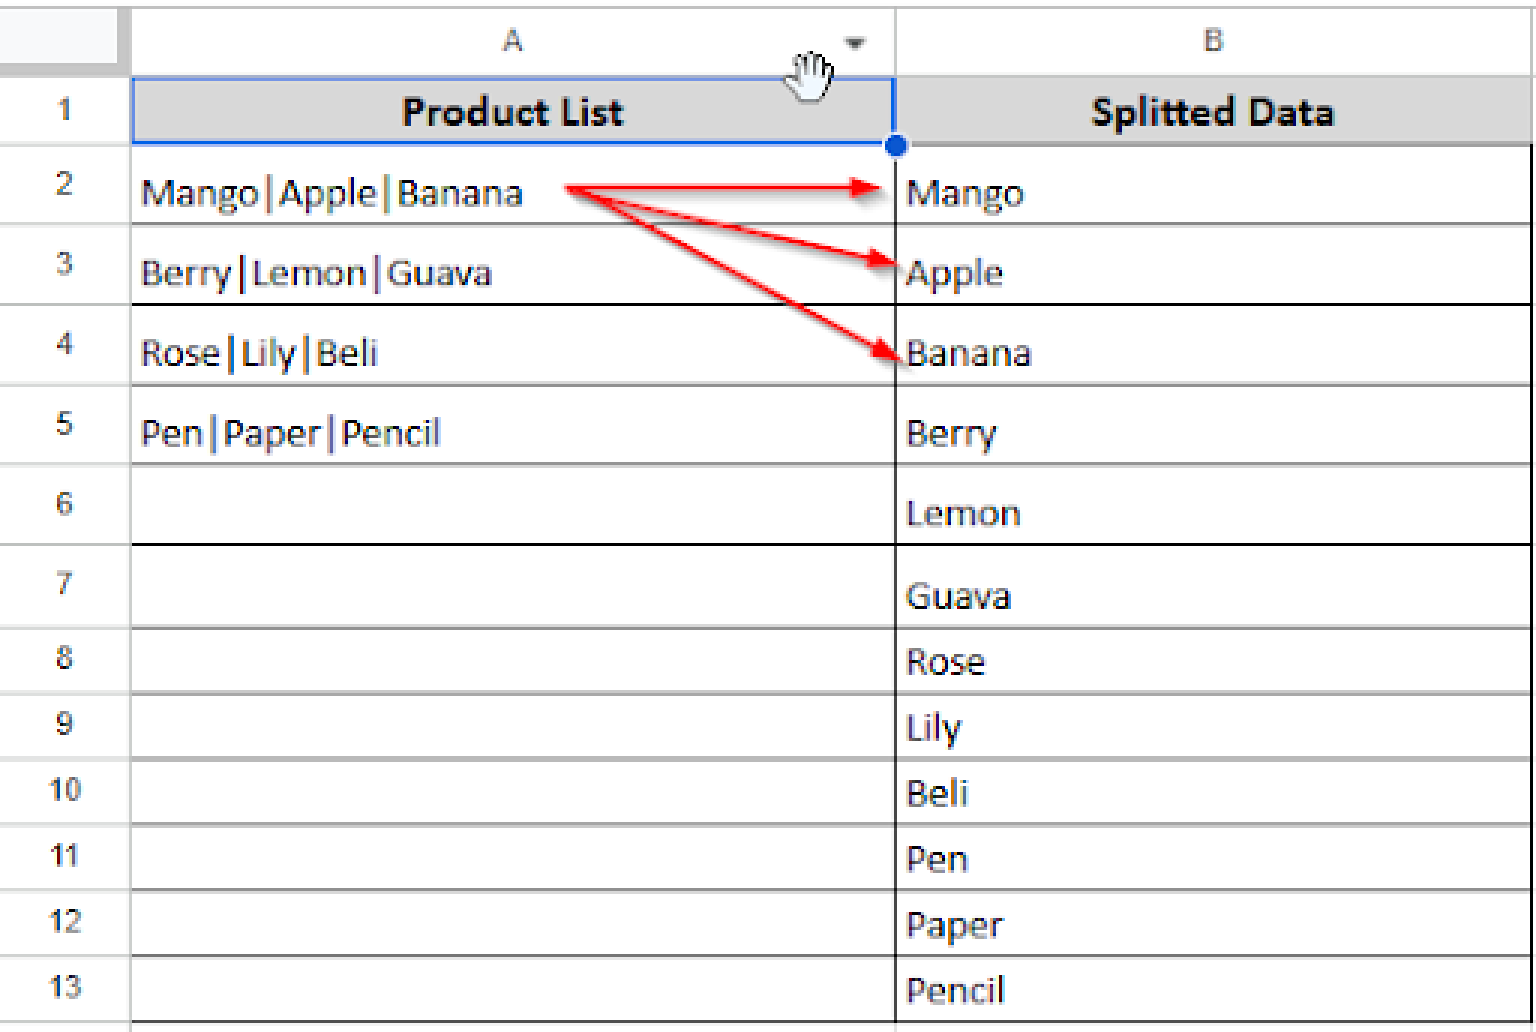This screenshot has height=1032, width=1536.
Task: Open the column A dropdown arrow
Action: click(x=855, y=44)
